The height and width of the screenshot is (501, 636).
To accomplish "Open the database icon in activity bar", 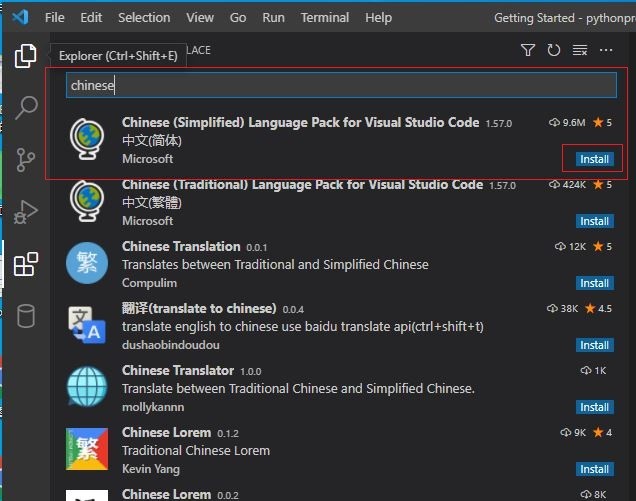I will pos(26,317).
